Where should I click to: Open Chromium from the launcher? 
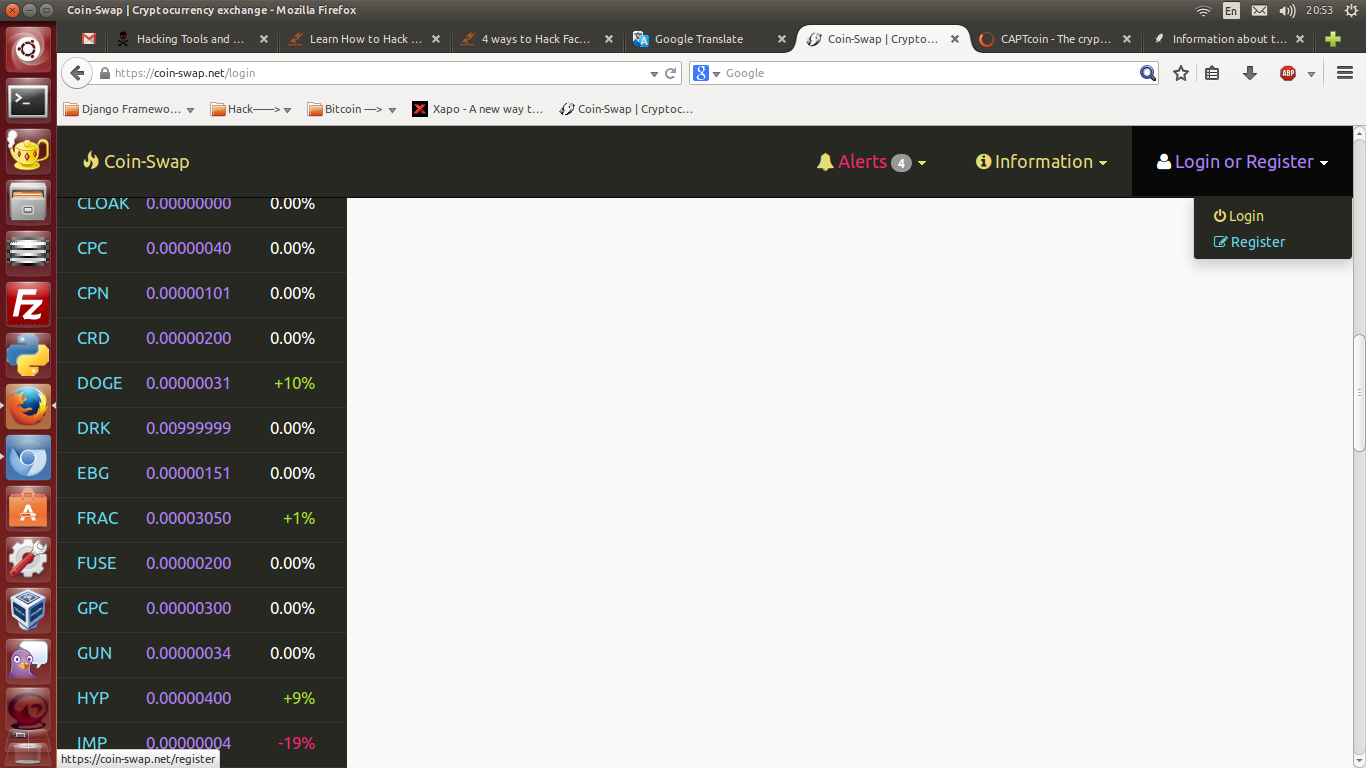[x=28, y=458]
